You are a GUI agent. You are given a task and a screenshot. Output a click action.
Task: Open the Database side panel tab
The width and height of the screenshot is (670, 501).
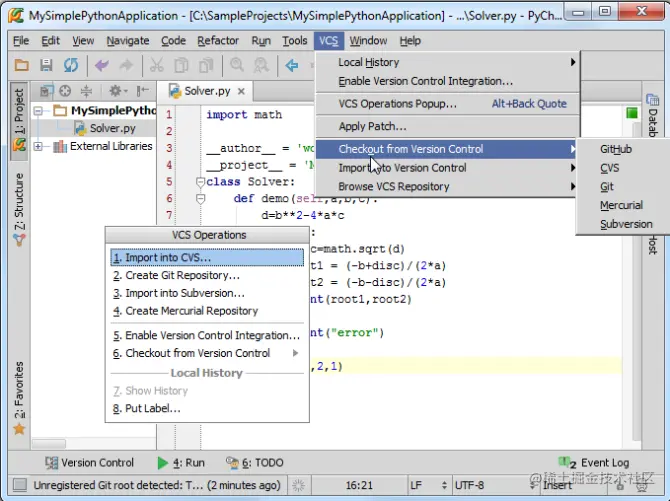pos(652,115)
